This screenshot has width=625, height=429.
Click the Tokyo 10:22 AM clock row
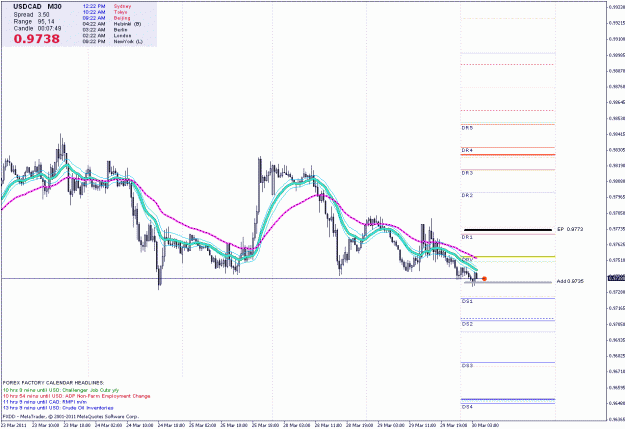pyautogui.click(x=105, y=12)
